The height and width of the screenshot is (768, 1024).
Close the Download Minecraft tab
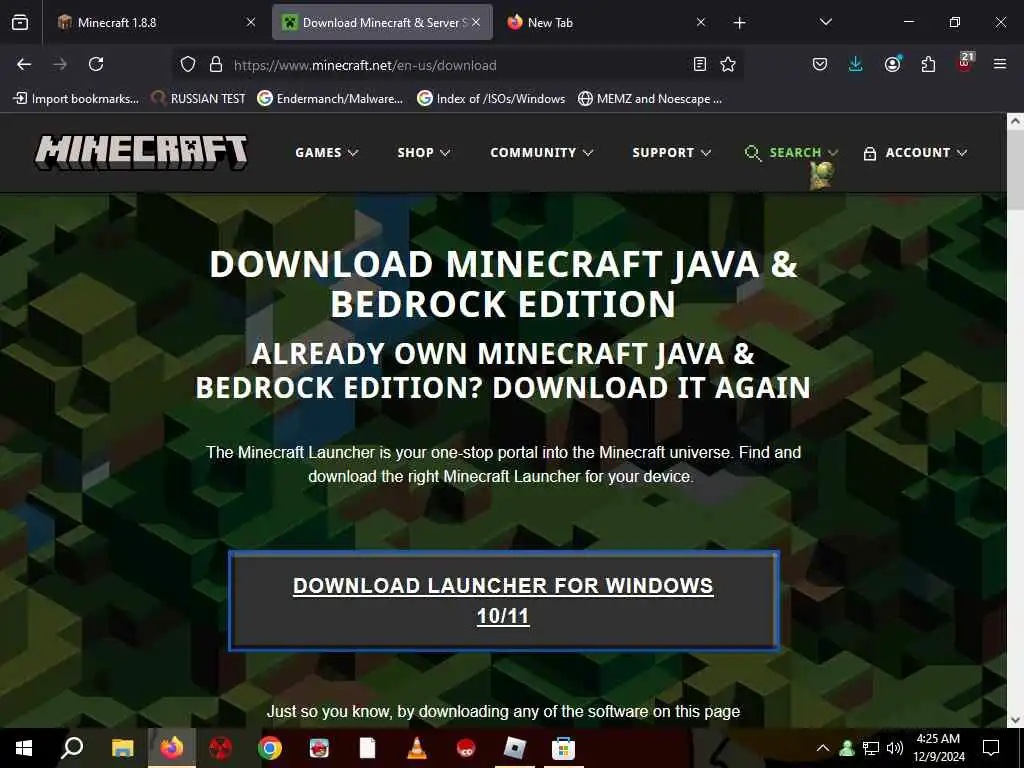pos(476,22)
